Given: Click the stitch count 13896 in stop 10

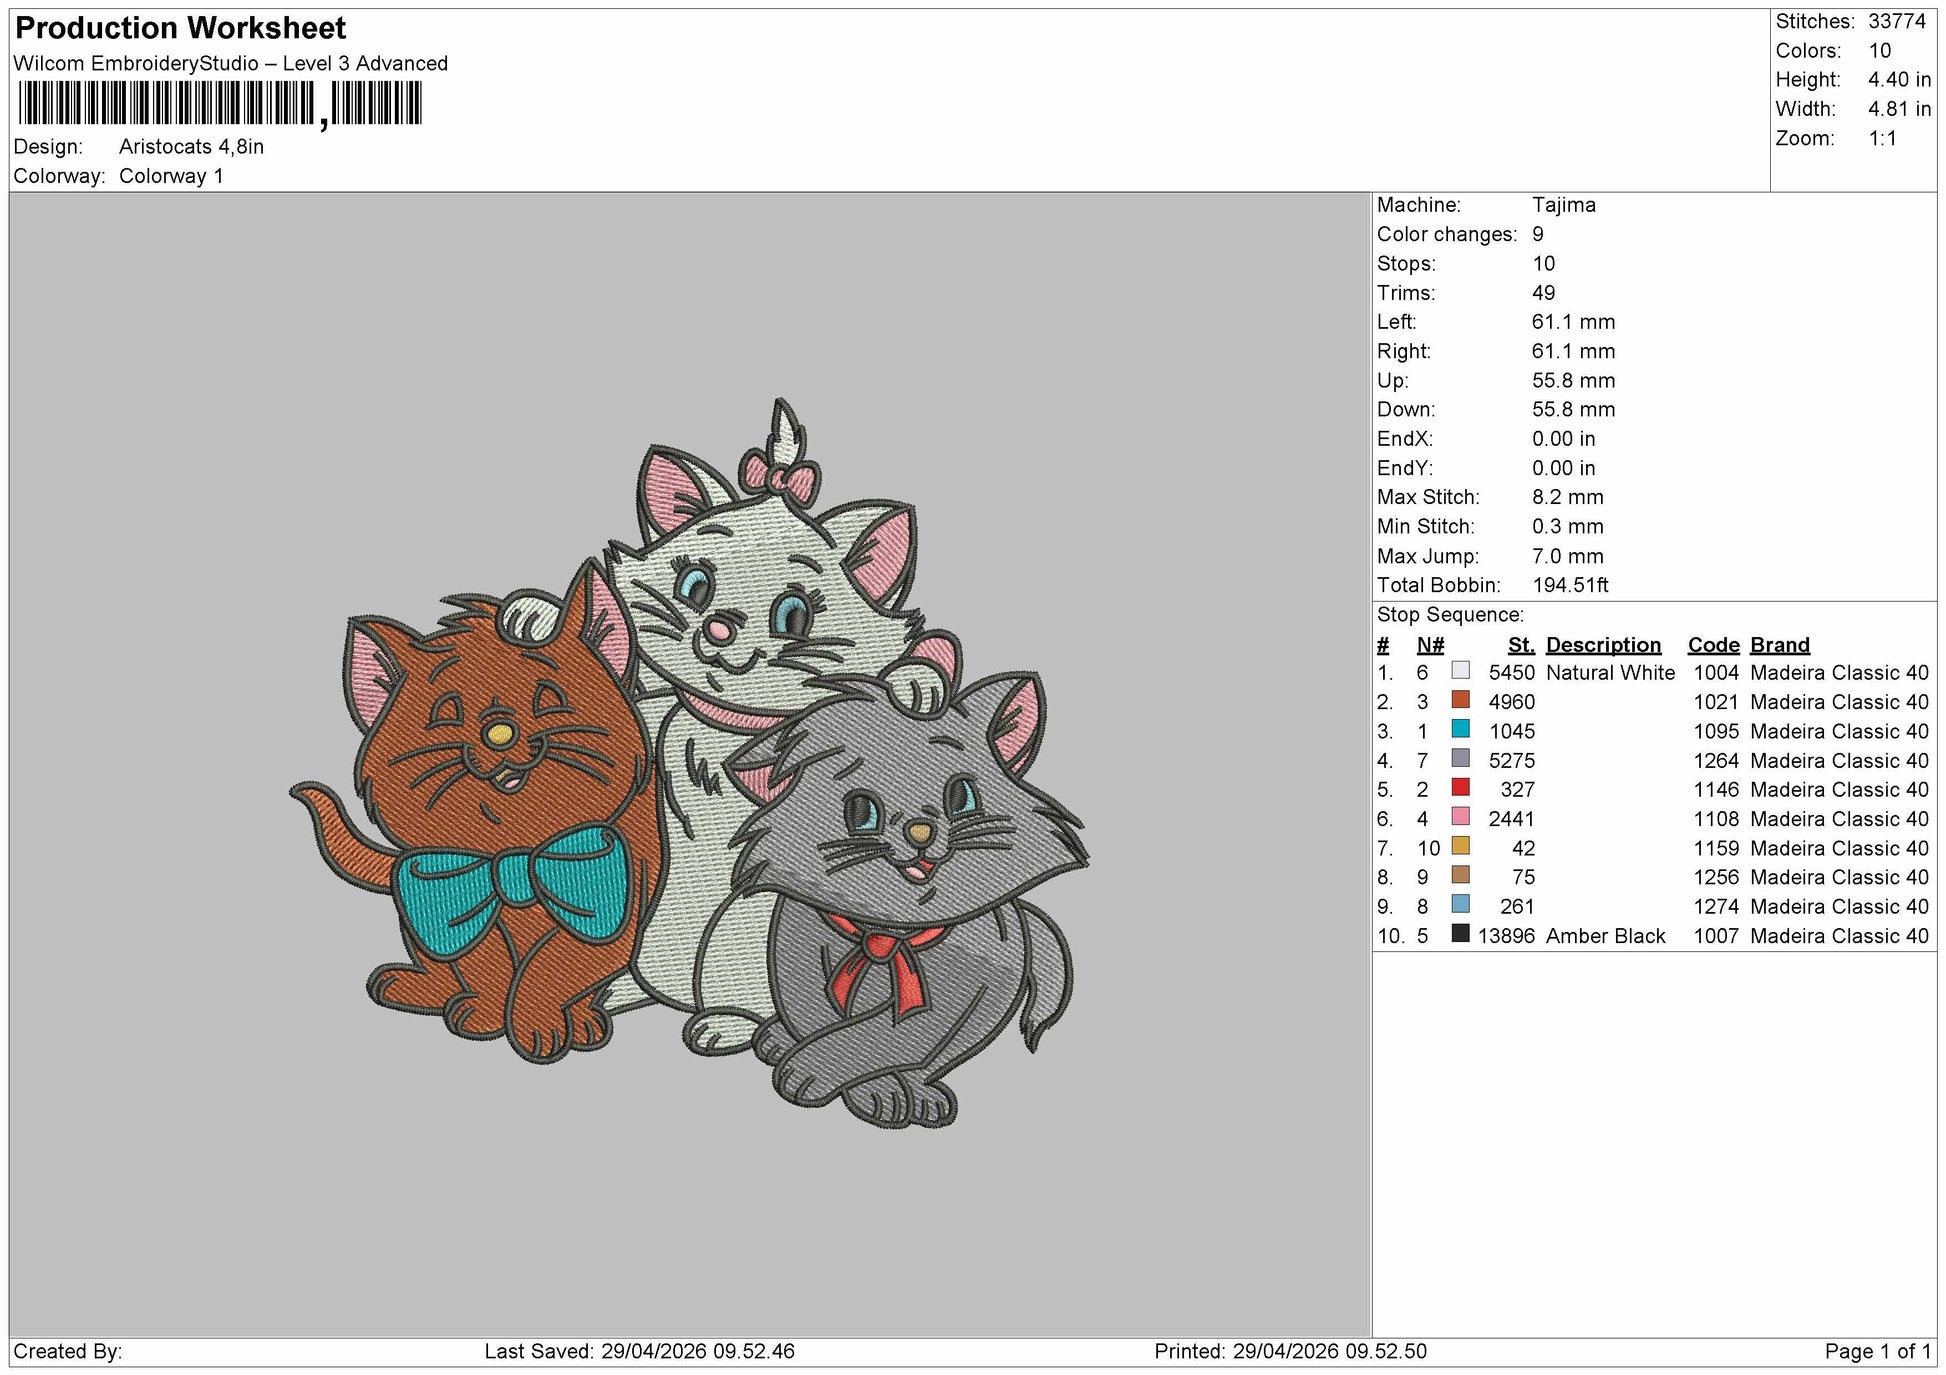Looking at the screenshot, I should (1506, 936).
